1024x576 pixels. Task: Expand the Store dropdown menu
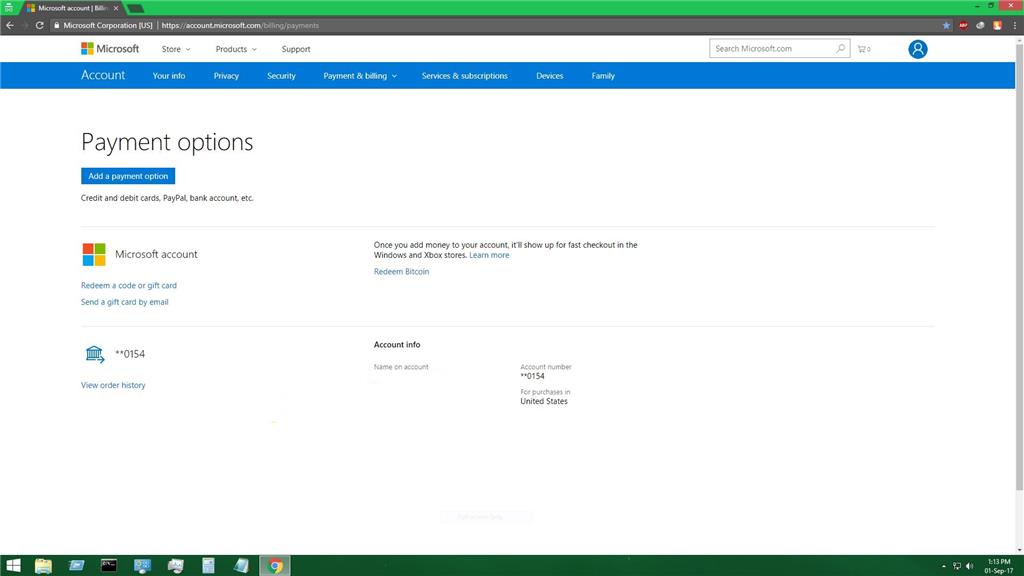point(176,49)
